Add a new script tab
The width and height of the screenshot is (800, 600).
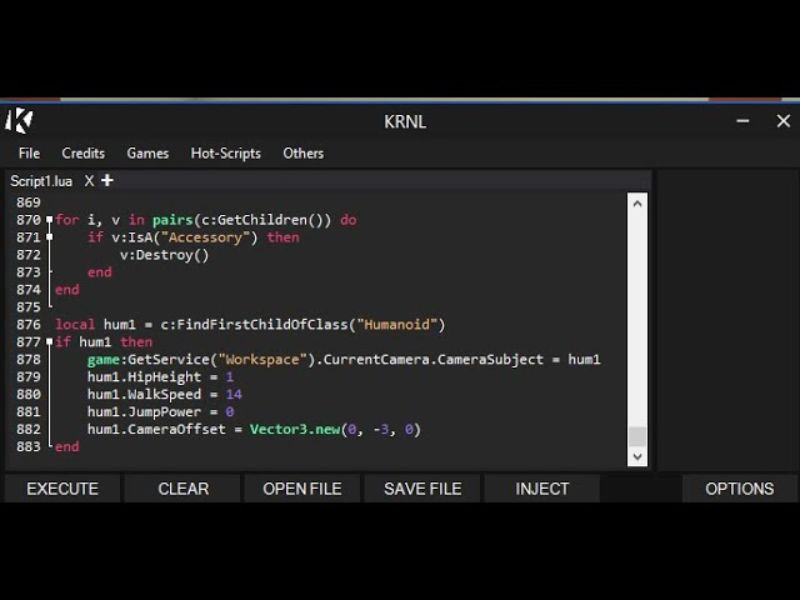[x=107, y=180]
